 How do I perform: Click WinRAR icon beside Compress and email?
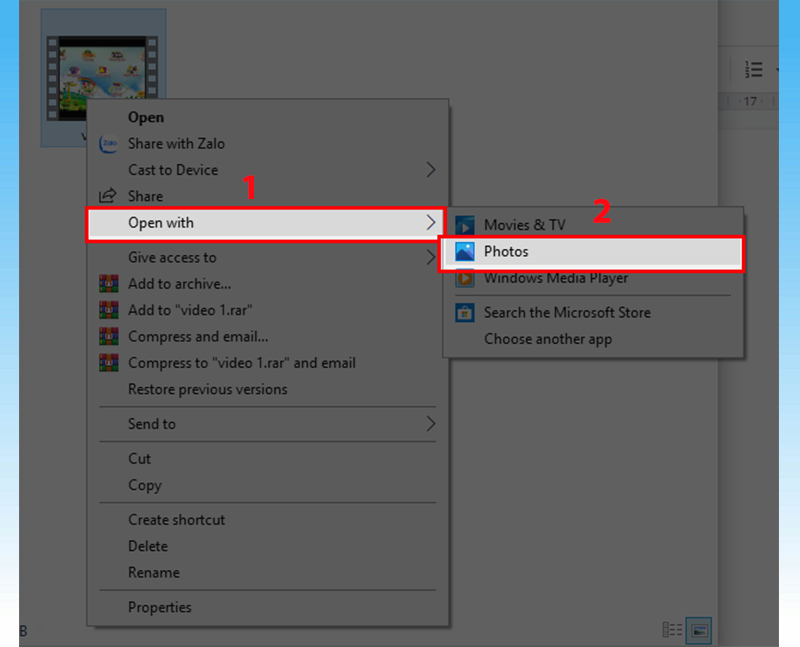click(108, 337)
